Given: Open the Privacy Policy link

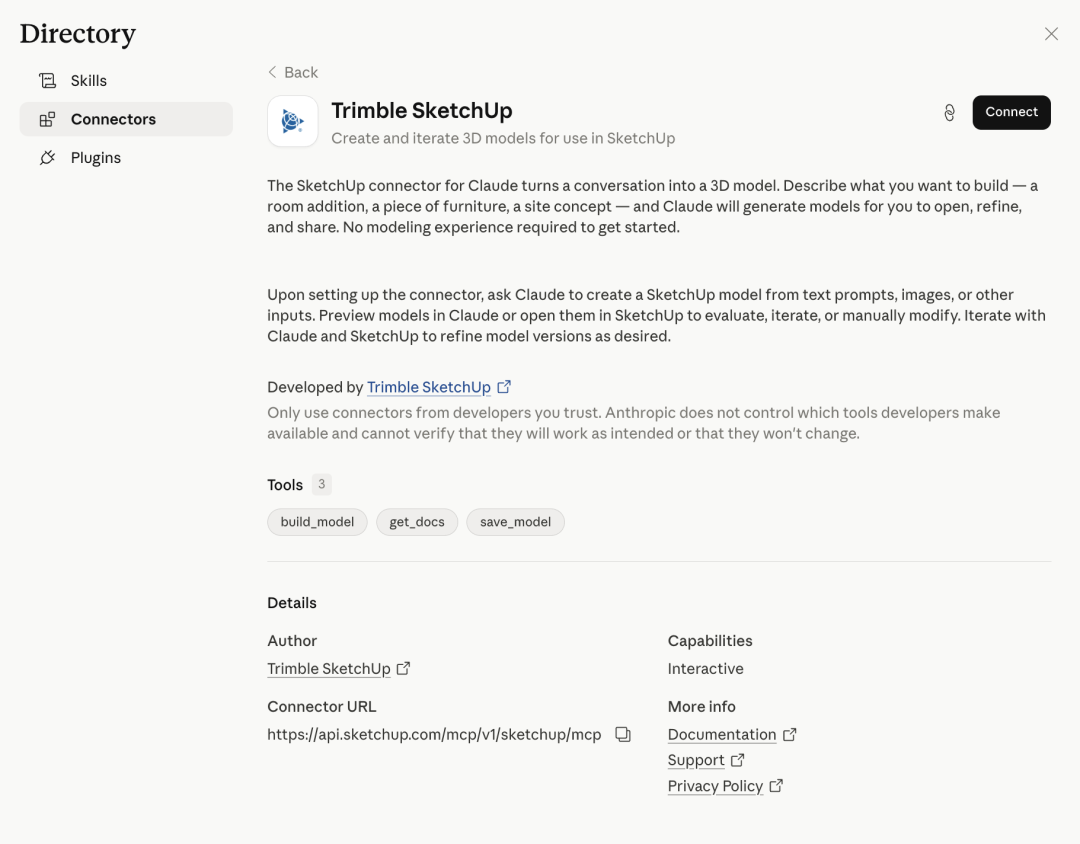Looking at the screenshot, I should [x=715, y=786].
